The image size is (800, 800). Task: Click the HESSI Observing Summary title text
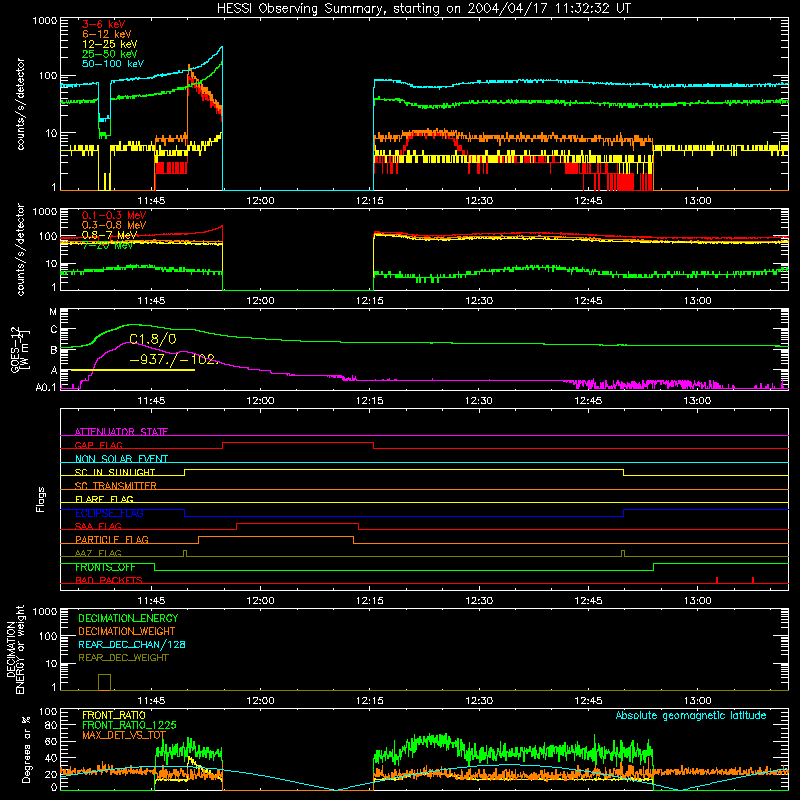(424, 9)
